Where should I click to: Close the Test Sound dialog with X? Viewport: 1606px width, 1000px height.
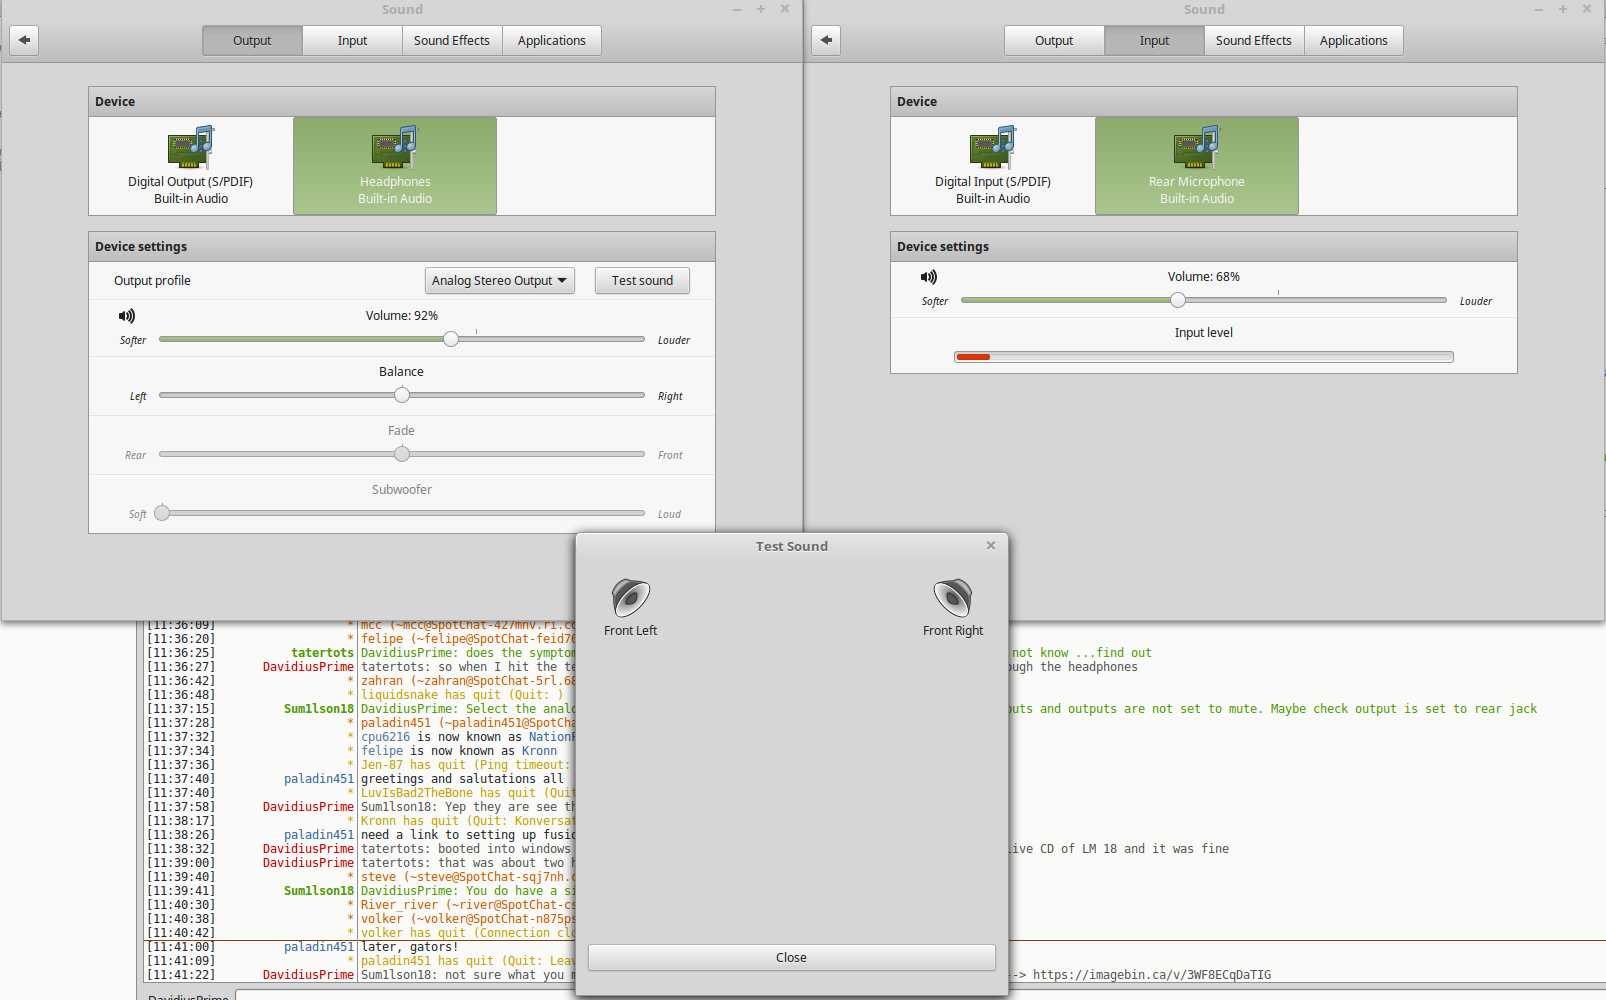point(991,545)
